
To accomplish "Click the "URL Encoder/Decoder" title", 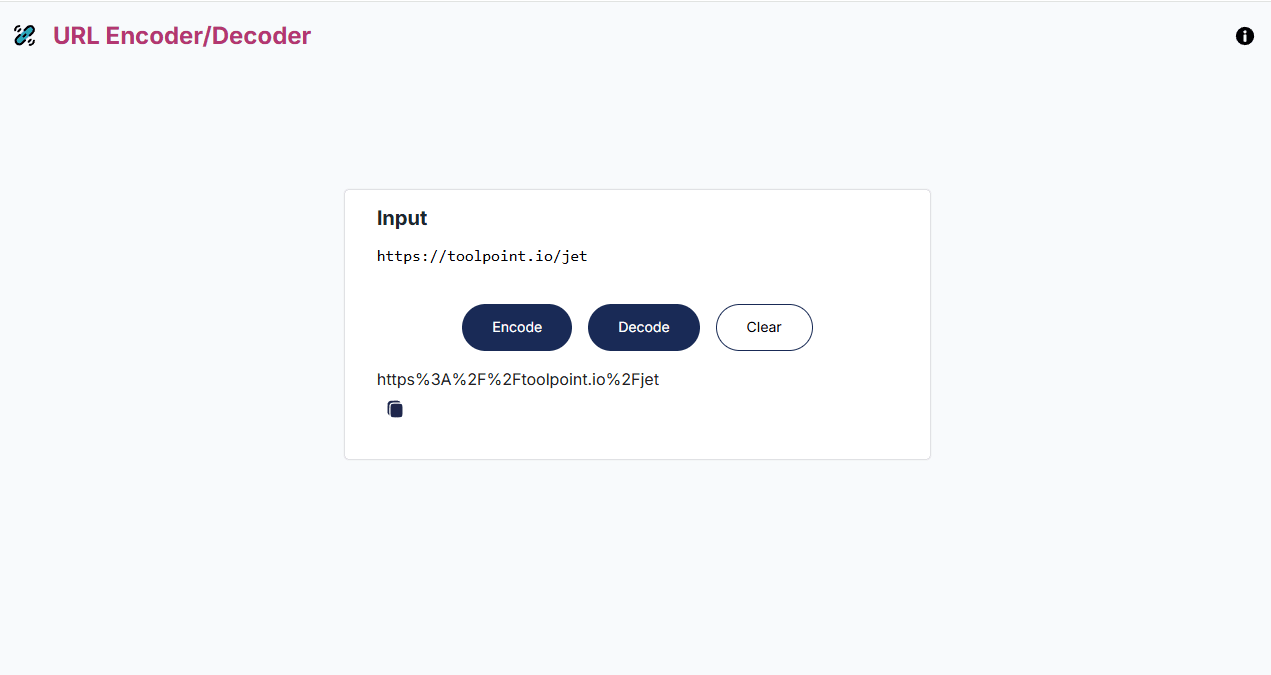I will 181,35.
